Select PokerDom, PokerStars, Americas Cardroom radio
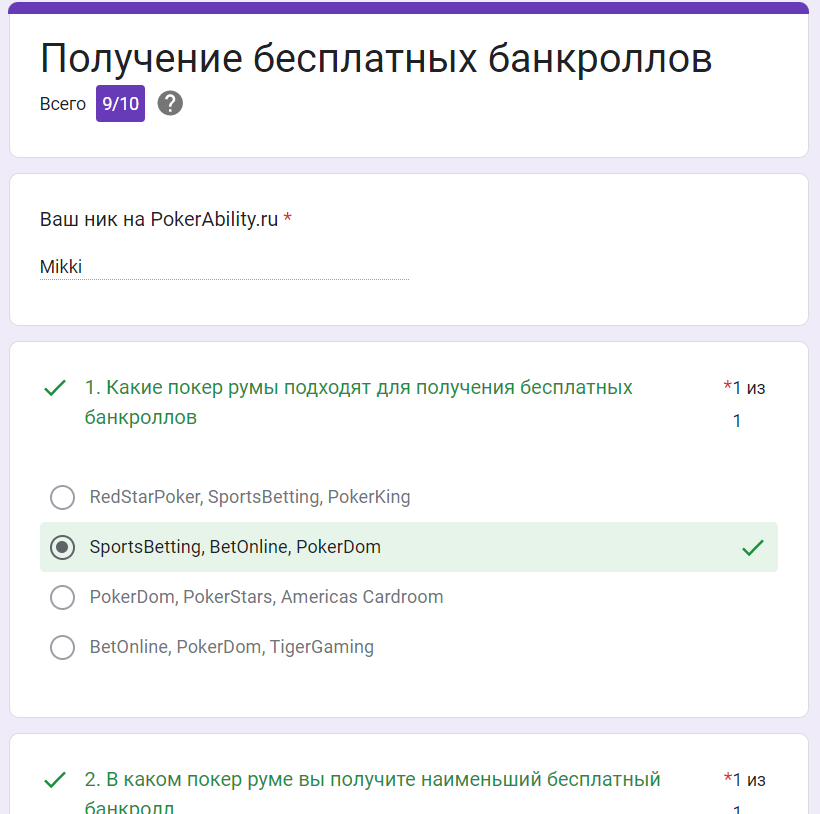820x814 pixels. pyautogui.click(x=62, y=597)
